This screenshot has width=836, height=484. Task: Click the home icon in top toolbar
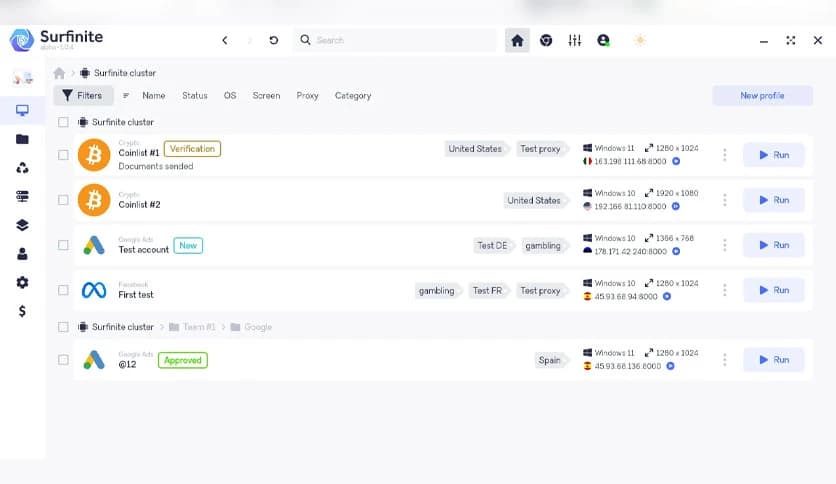[517, 41]
